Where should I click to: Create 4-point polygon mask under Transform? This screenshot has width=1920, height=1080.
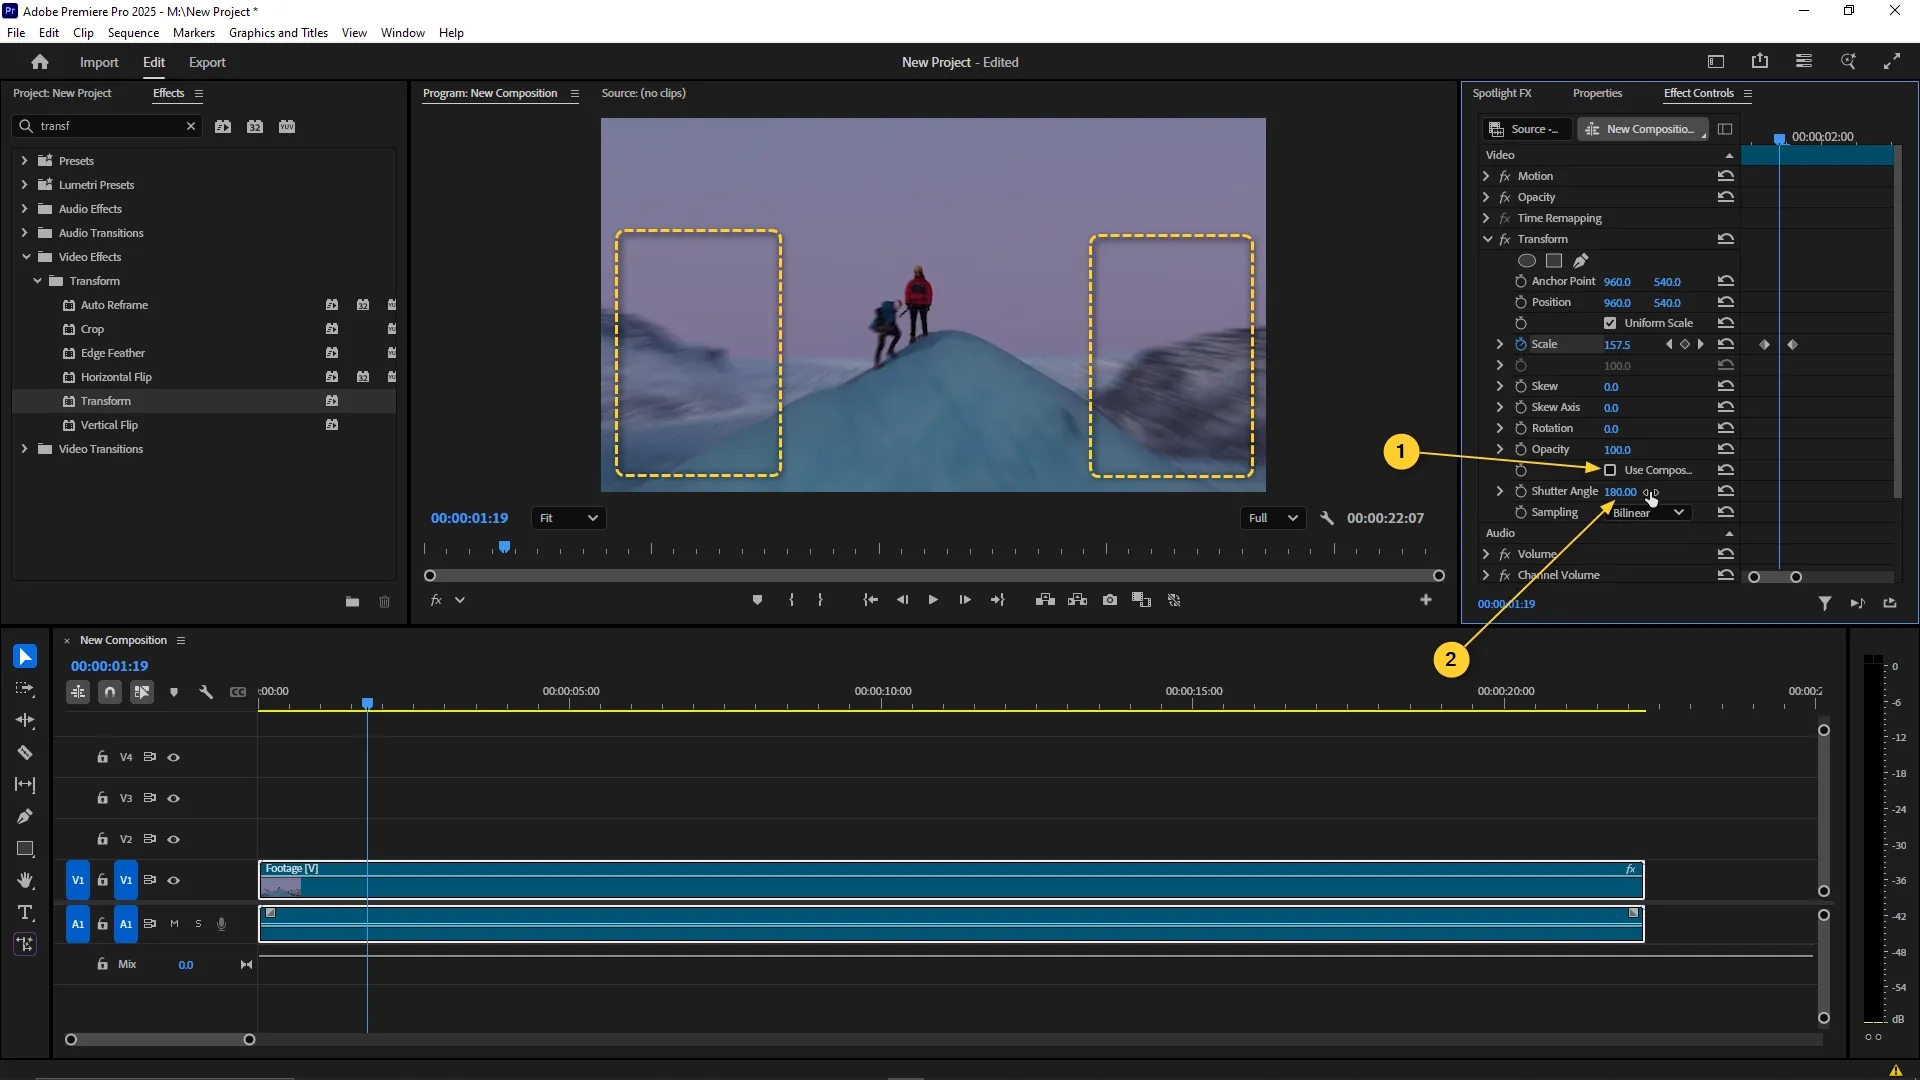(x=1554, y=261)
